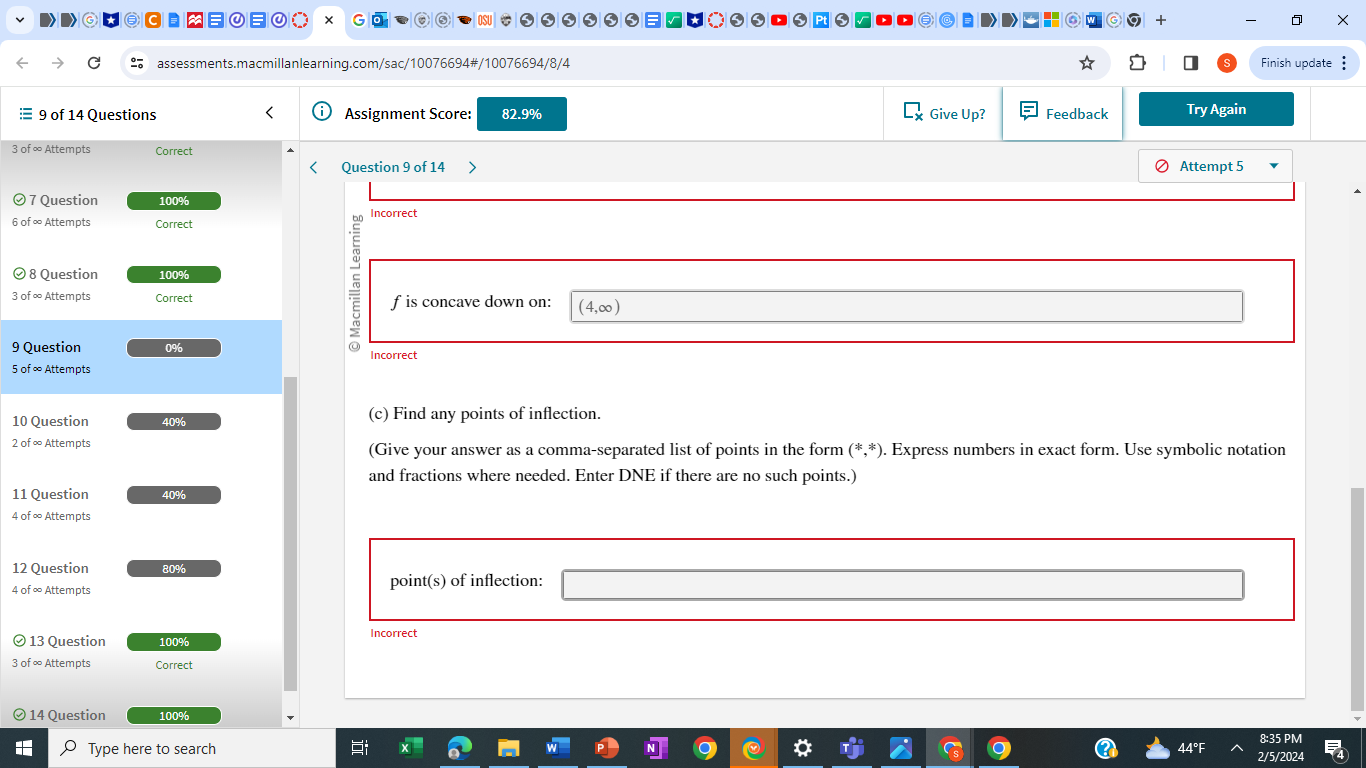This screenshot has width=1366, height=768.
Task: Open the Chrome extensions puzzle icon
Action: [x=1137, y=63]
